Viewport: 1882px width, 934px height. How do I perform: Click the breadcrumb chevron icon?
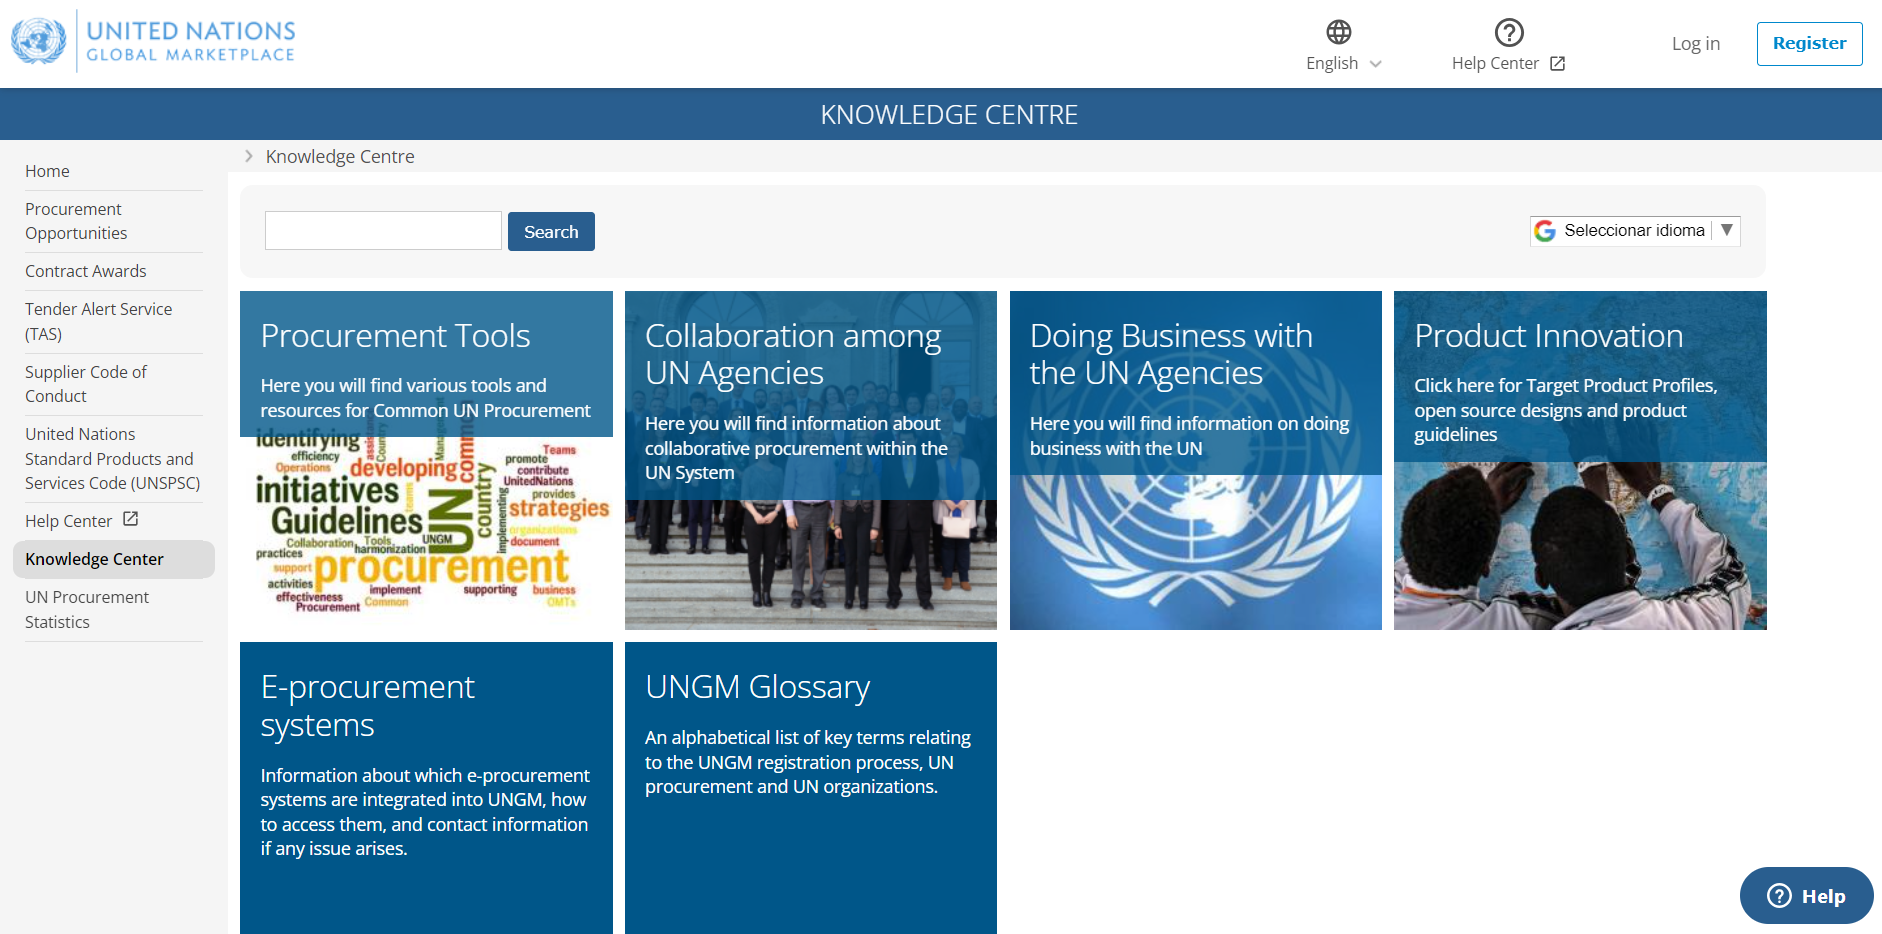pyautogui.click(x=249, y=156)
